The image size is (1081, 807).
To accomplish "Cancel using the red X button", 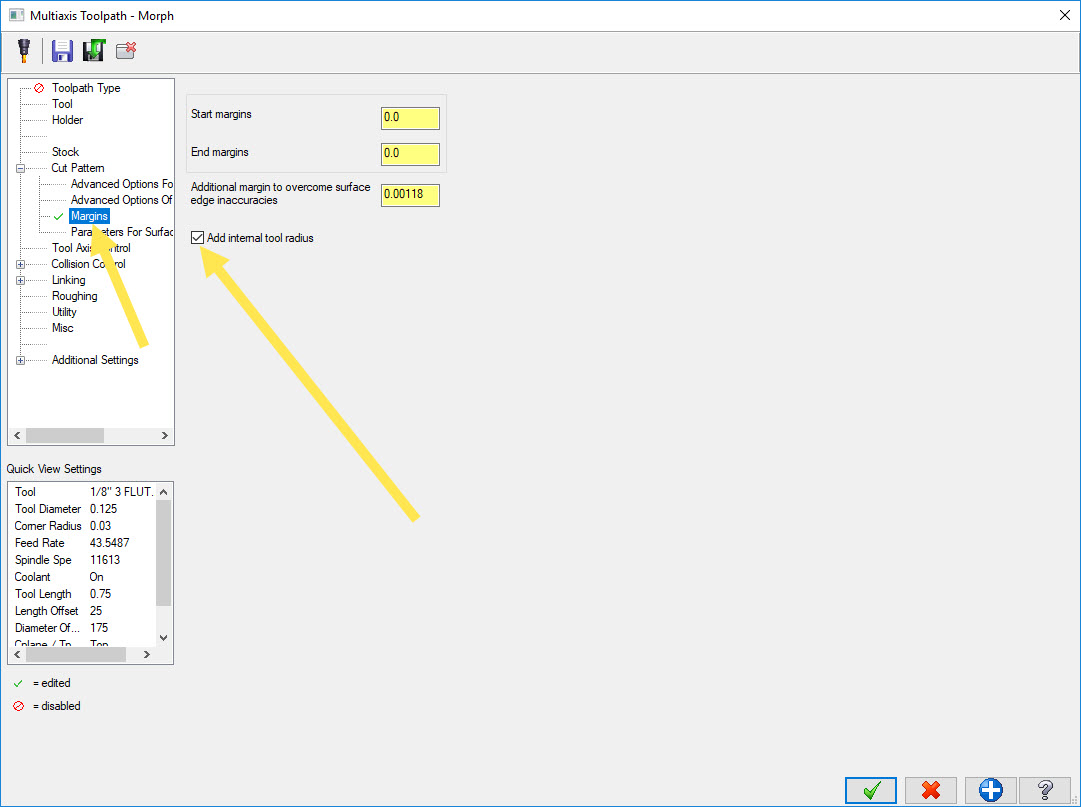I will click(931, 790).
